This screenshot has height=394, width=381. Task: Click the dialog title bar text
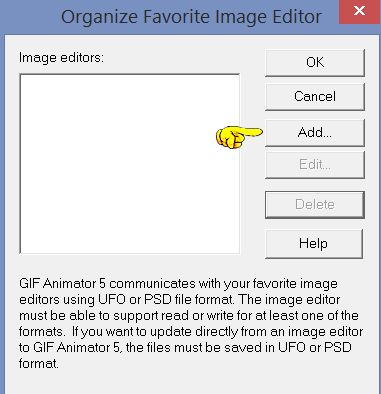tap(191, 17)
